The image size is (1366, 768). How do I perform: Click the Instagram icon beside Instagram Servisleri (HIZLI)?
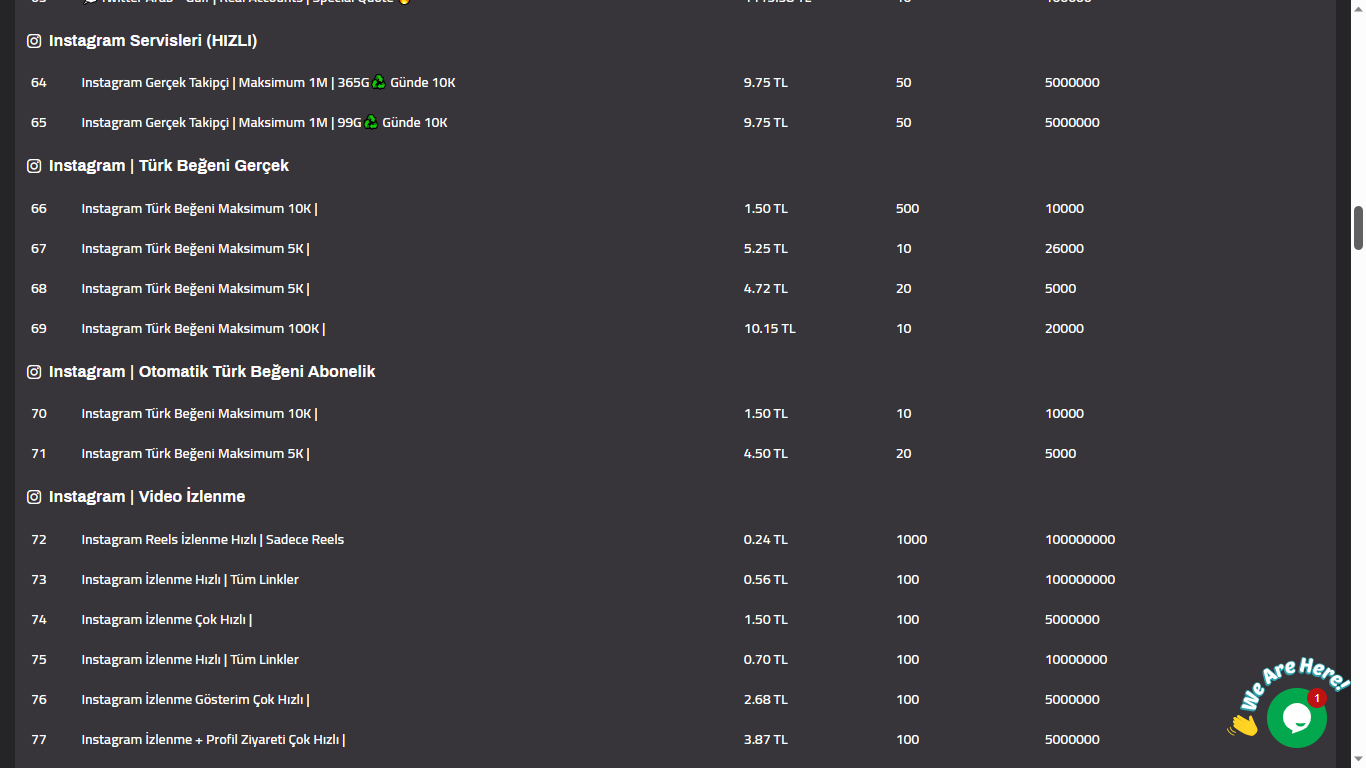pyautogui.click(x=34, y=41)
